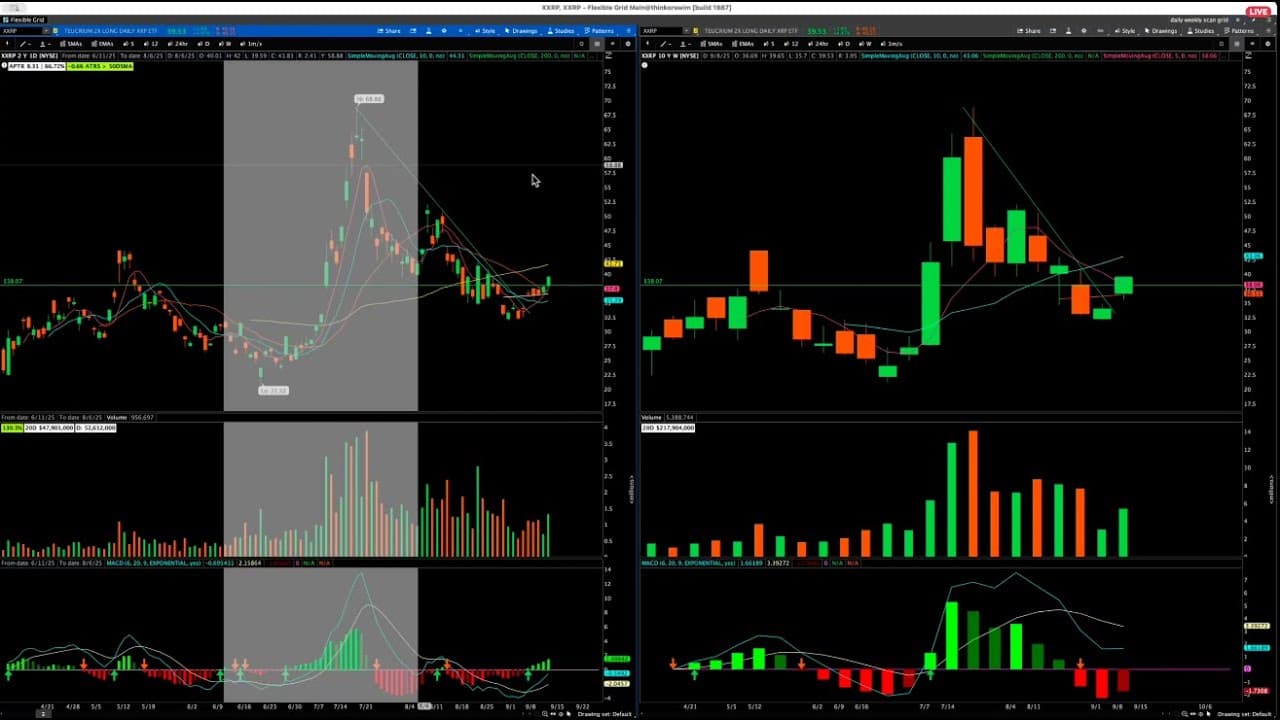The image size is (1280, 720).
Task: Click the EMAs button in the weekly chart
Action: (x=743, y=44)
